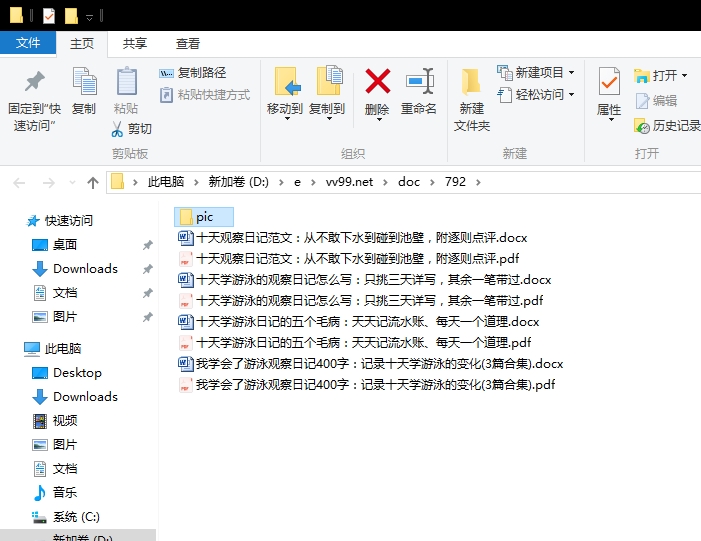Cut selection with scissors 剪切
The image size is (701, 541).
[x=131, y=129]
